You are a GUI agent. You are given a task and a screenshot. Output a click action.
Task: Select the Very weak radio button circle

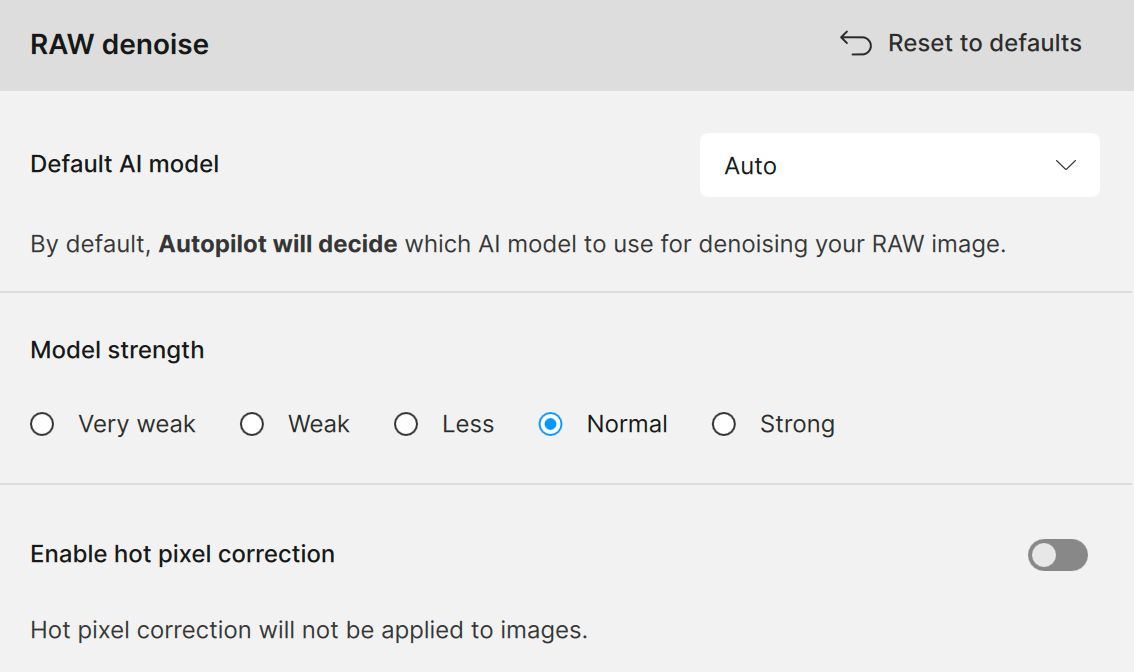click(x=42, y=425)
